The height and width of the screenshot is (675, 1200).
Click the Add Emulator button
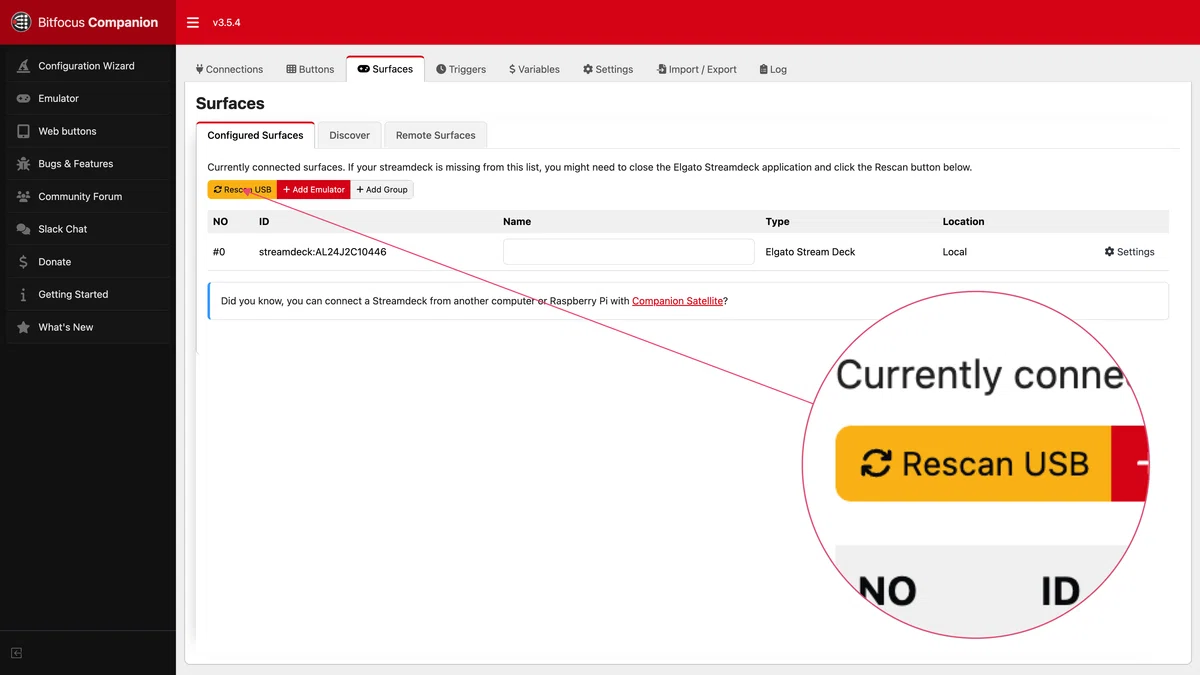(x=314, y=189)
